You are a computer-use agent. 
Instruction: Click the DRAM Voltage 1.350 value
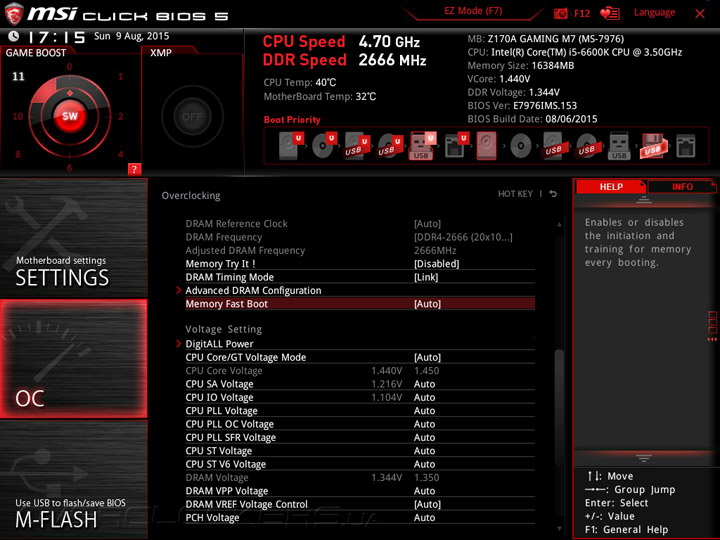click(x=427, y=478)
